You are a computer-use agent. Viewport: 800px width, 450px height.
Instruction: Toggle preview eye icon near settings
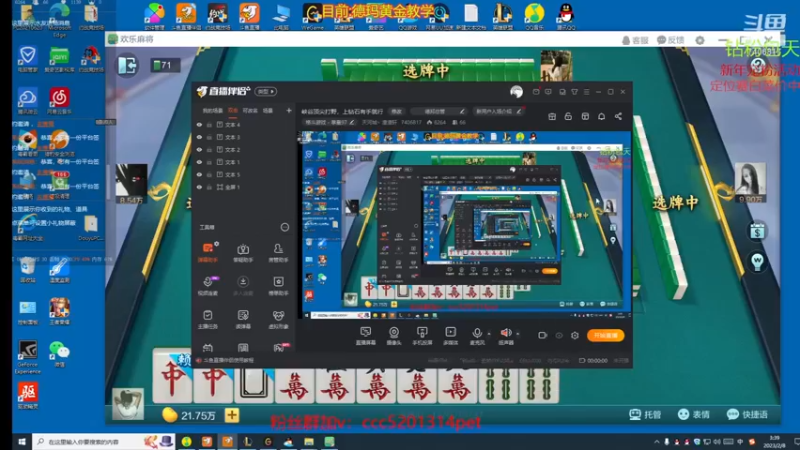pyautogui.click(x=559, y=335)
